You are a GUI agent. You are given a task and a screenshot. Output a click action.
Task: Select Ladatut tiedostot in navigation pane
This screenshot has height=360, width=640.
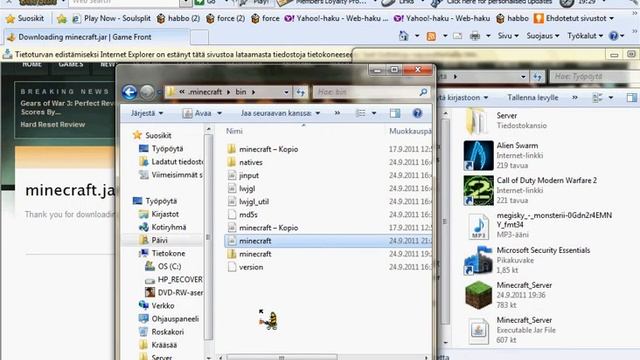(x=171, y=162)
